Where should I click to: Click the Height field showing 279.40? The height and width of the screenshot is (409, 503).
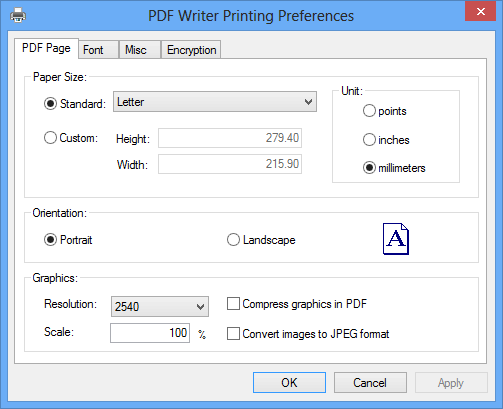point(230,138)
